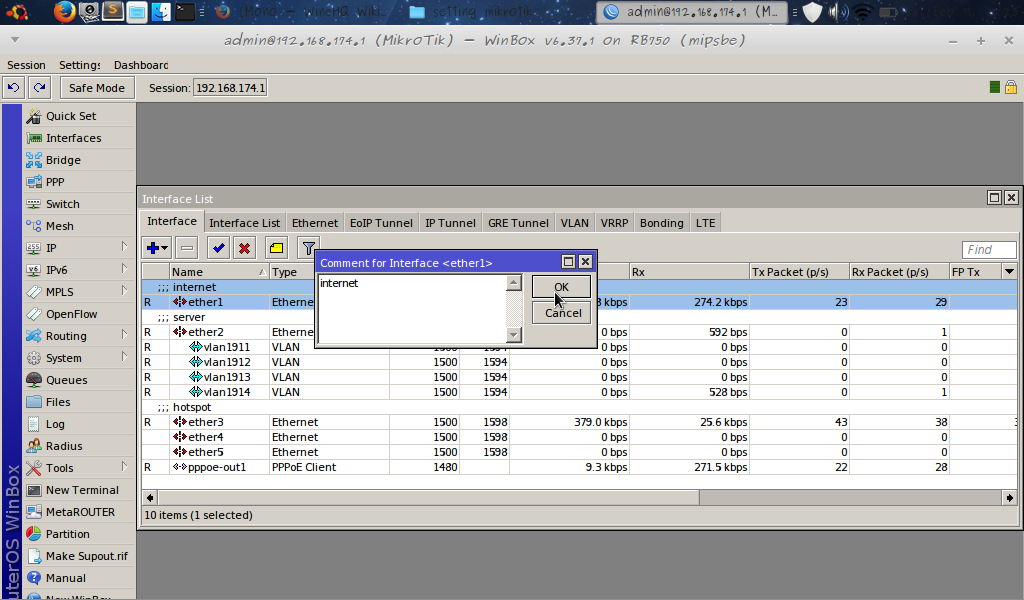Cancel the comment dialog
1024x600 pixels.
coord(561,312)
